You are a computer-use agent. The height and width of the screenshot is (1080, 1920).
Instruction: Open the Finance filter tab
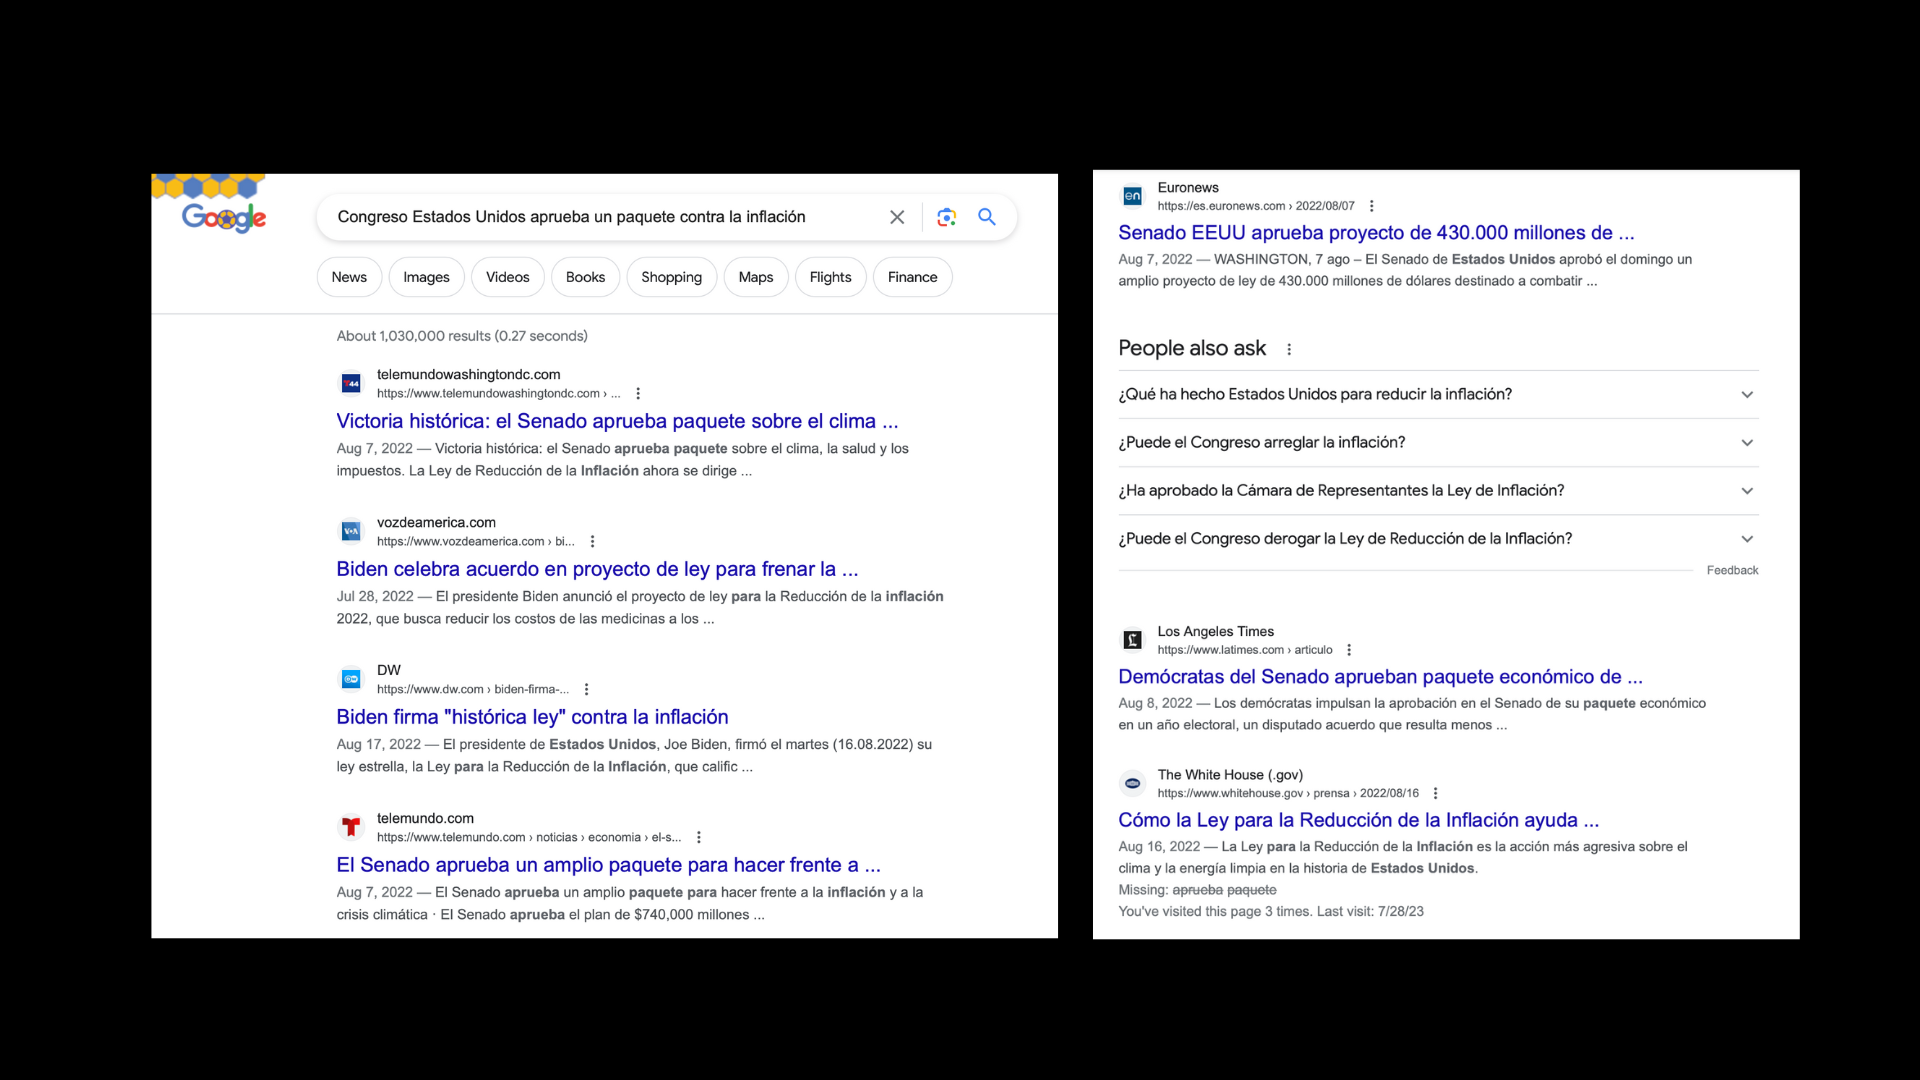click(912, 277)
